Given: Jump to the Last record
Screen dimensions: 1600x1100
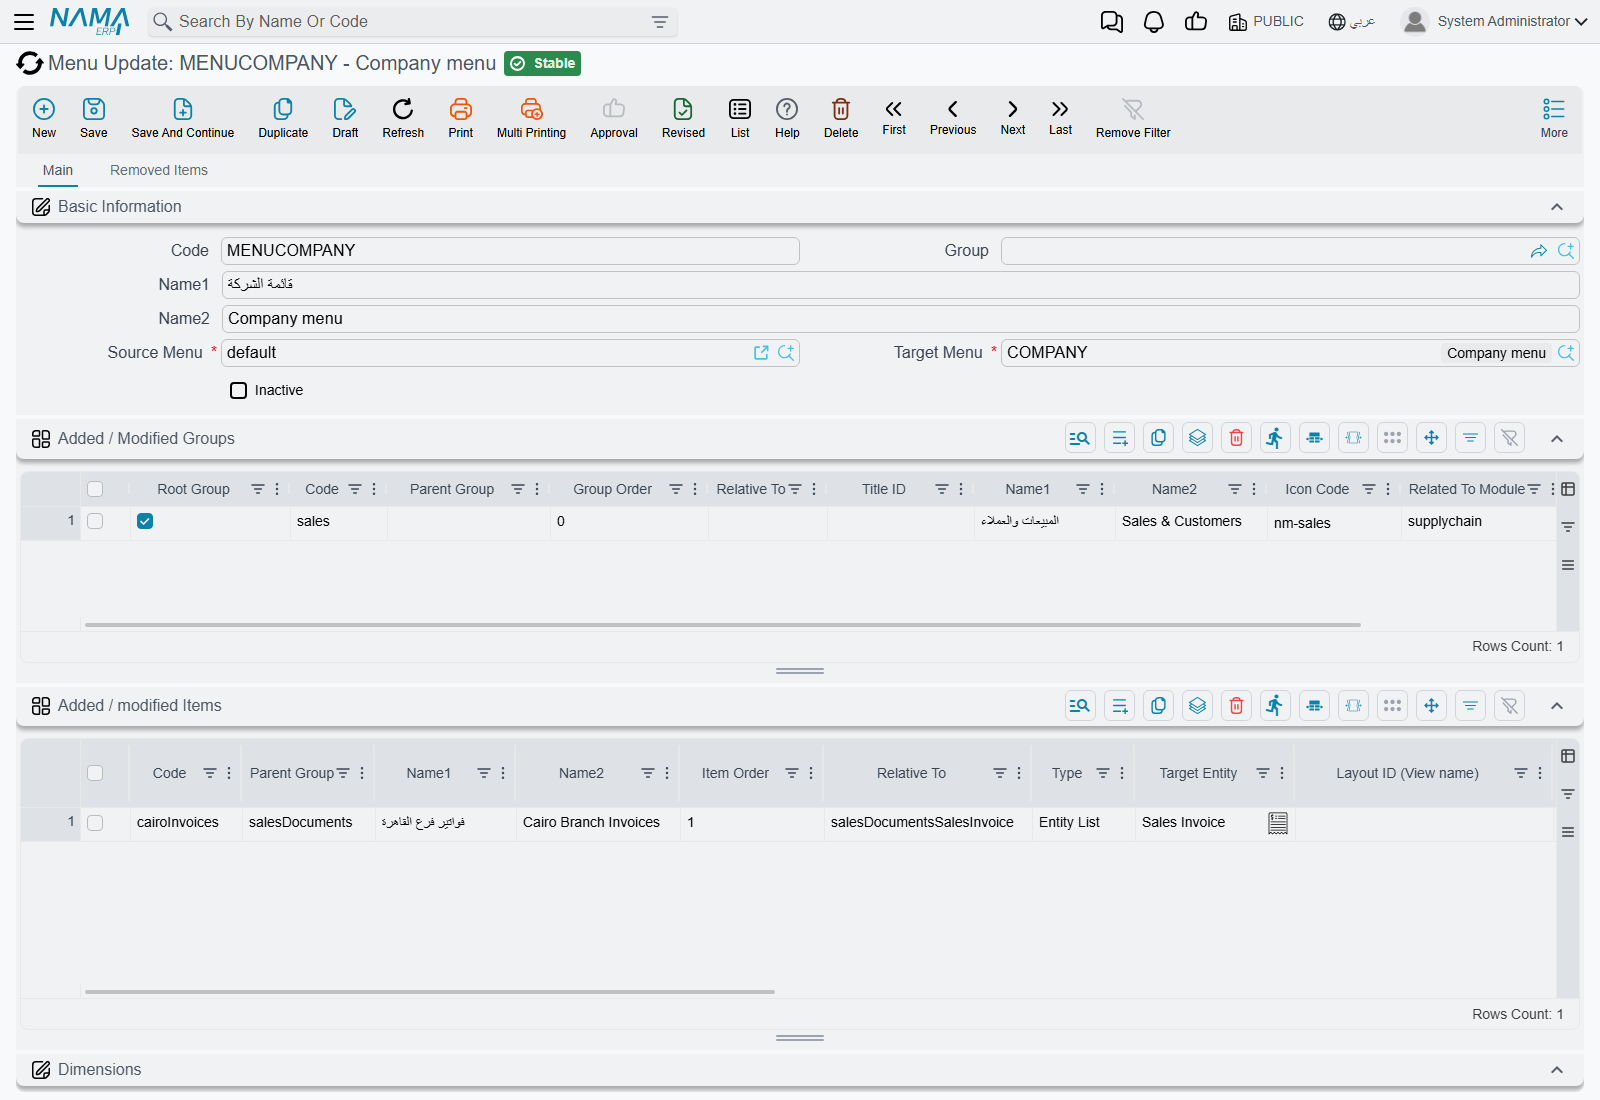Looking at the screenshot, I should 1060,116.
